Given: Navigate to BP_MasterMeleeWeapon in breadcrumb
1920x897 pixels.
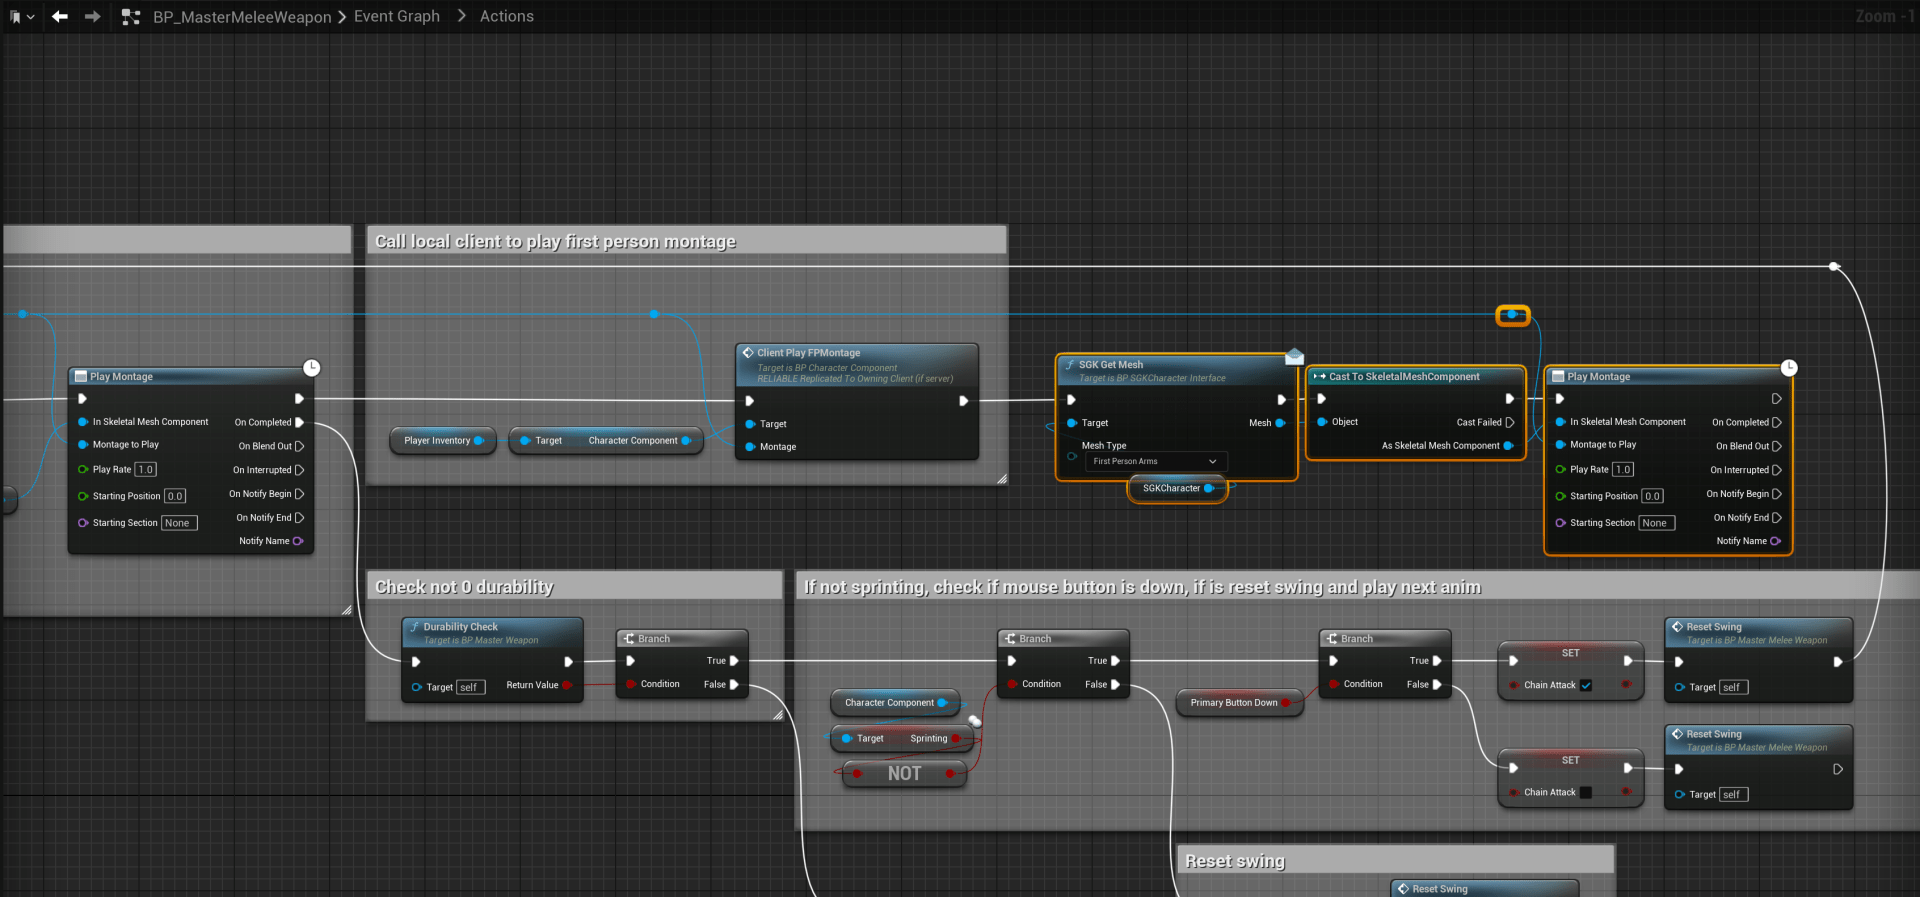Looking at the screenshot, I should 242,17.
